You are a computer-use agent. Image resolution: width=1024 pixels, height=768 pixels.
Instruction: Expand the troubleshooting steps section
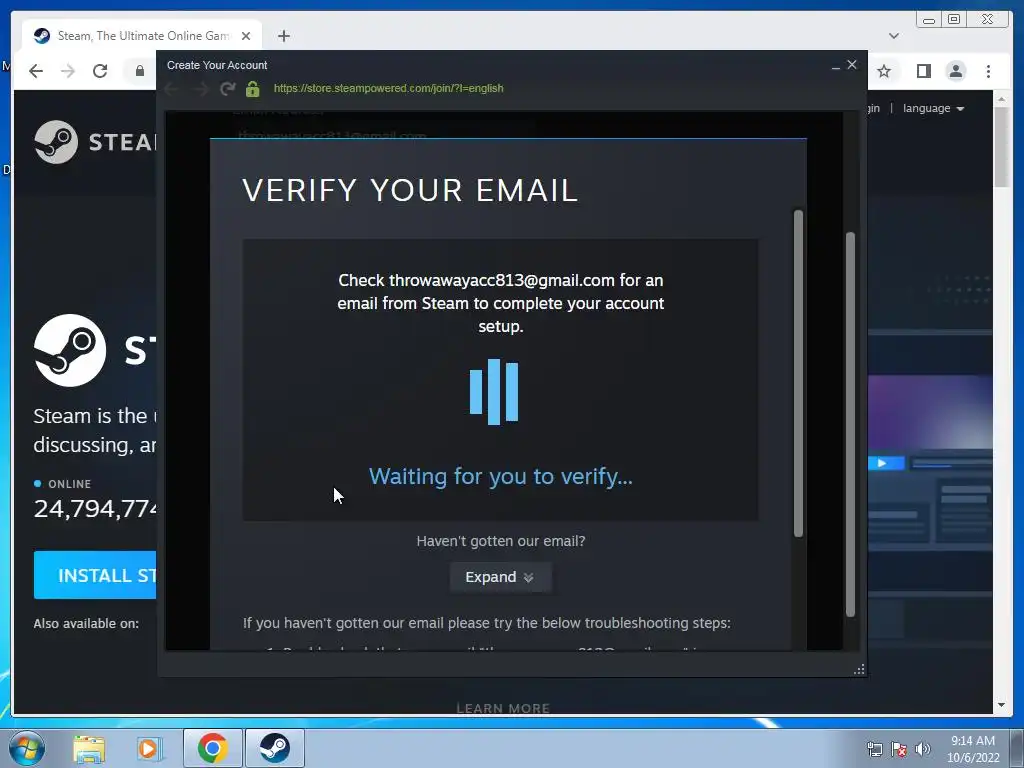(500, 577)
